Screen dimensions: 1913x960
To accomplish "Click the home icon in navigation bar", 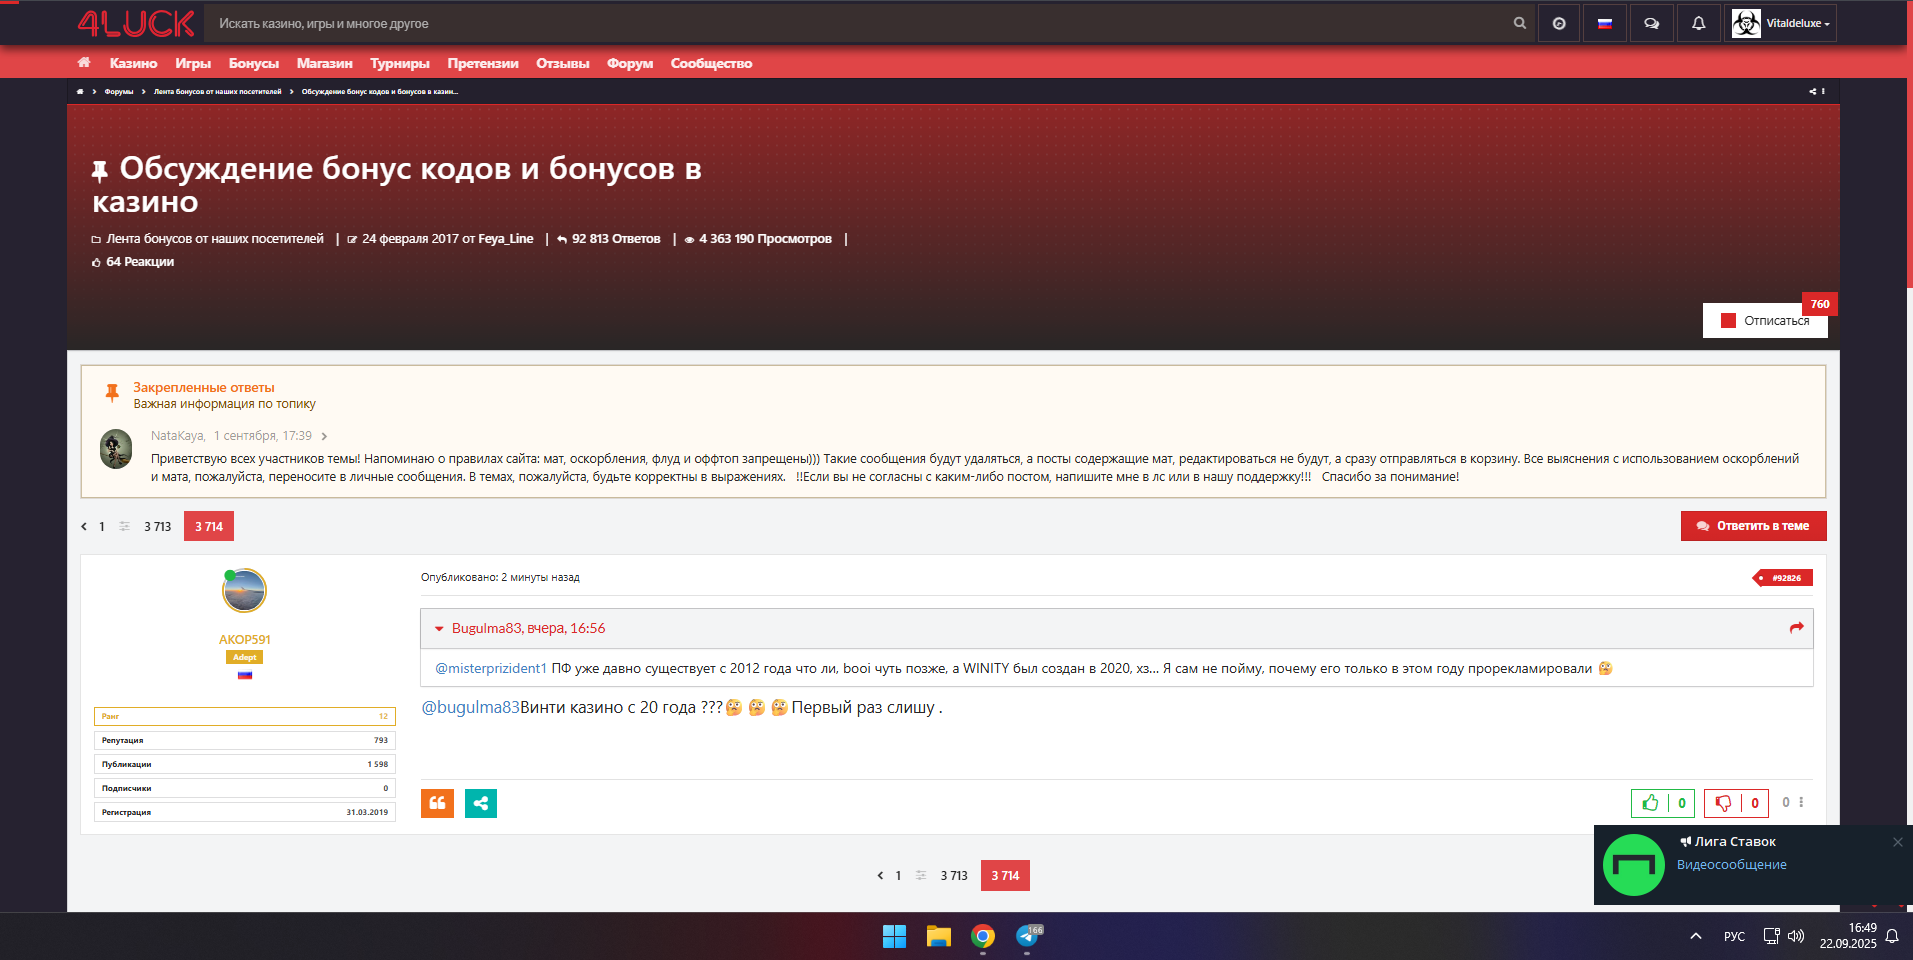I will click(x=84, y=63).
